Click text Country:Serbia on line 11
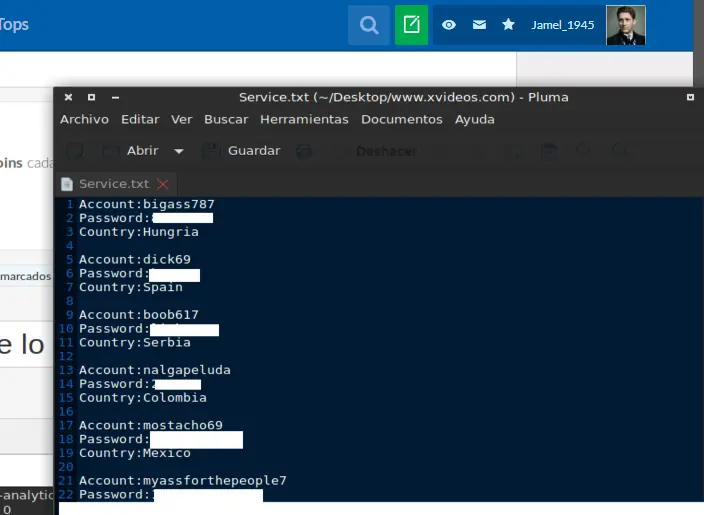This screenshot has width=704, height=515. pos(135,343)
